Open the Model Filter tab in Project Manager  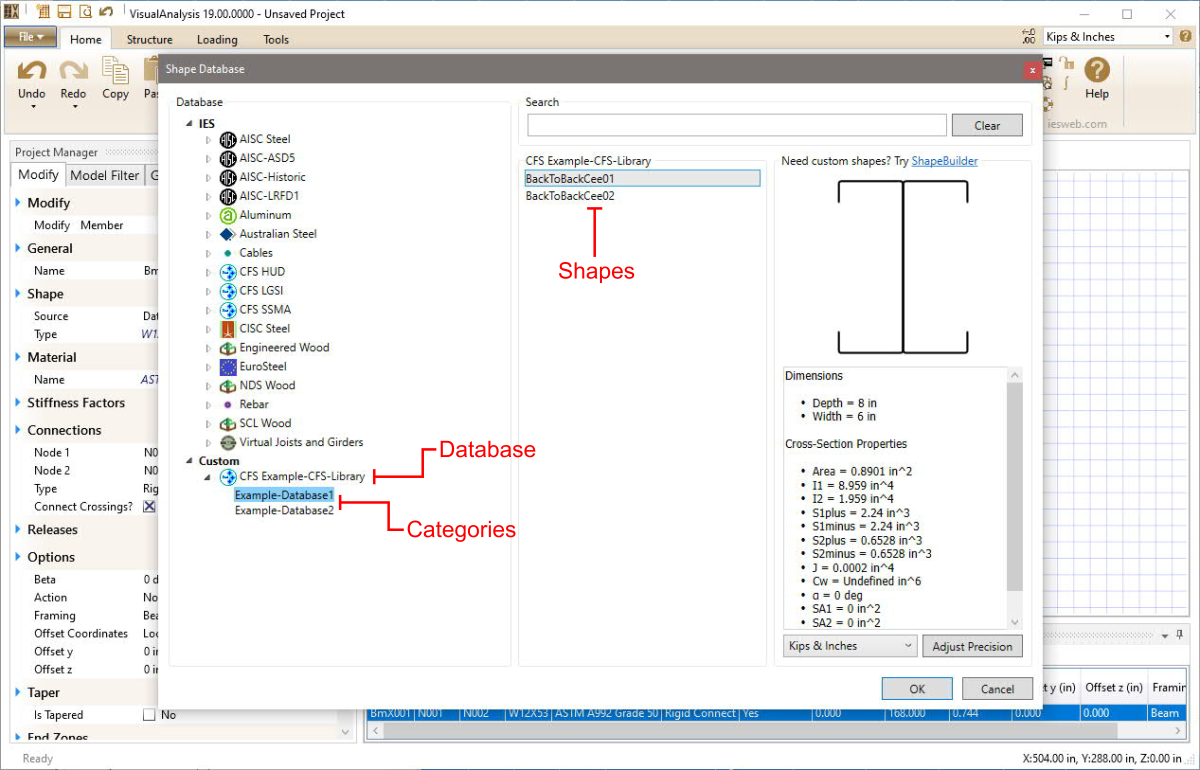coord(105,175)
